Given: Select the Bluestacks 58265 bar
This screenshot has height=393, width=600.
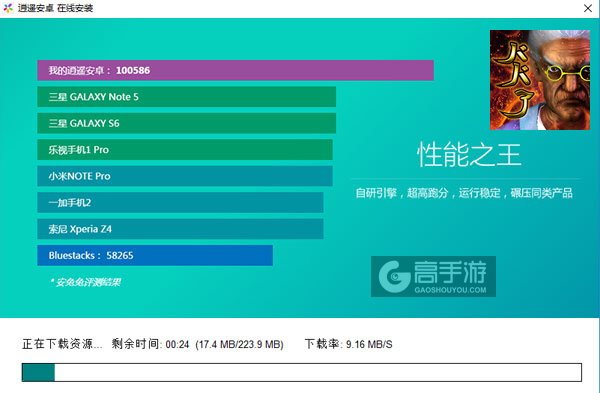Looking at the screenshot, I should (155, 255).
